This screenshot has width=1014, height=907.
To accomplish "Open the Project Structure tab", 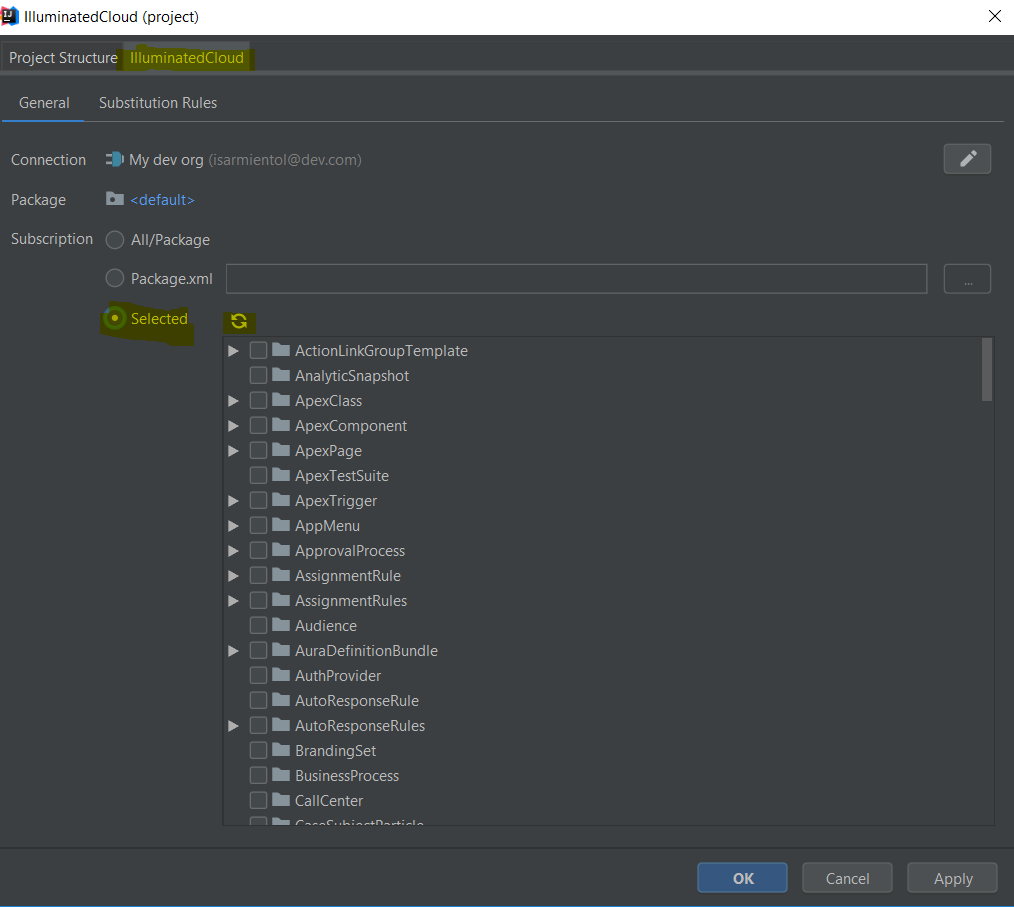I will [63, 58].
